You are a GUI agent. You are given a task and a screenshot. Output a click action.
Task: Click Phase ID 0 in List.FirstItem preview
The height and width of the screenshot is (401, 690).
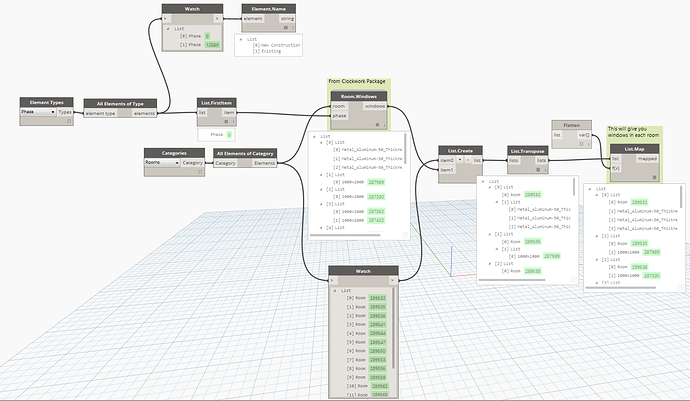229,135
